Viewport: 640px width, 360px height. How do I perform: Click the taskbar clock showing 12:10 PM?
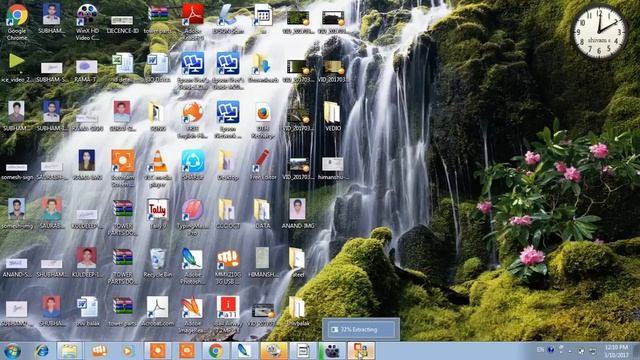click(616, 351)
